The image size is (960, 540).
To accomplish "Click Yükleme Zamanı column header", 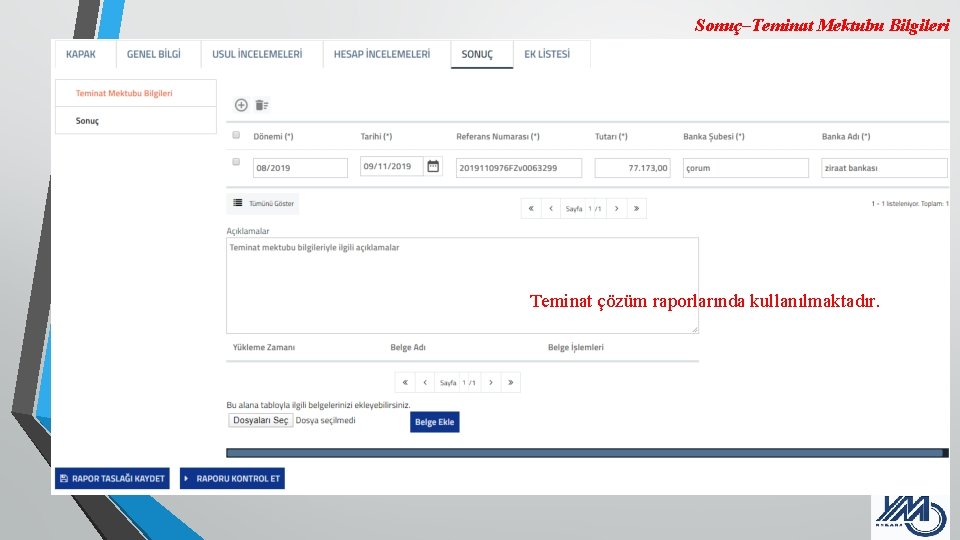I will 264,347.
